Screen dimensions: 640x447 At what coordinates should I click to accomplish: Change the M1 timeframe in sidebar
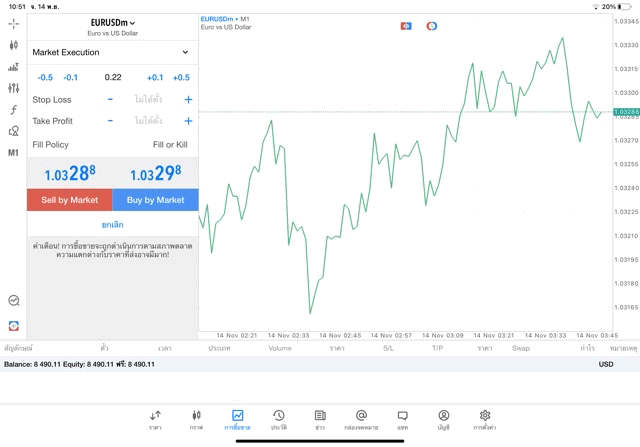click(x=13, y=153)
